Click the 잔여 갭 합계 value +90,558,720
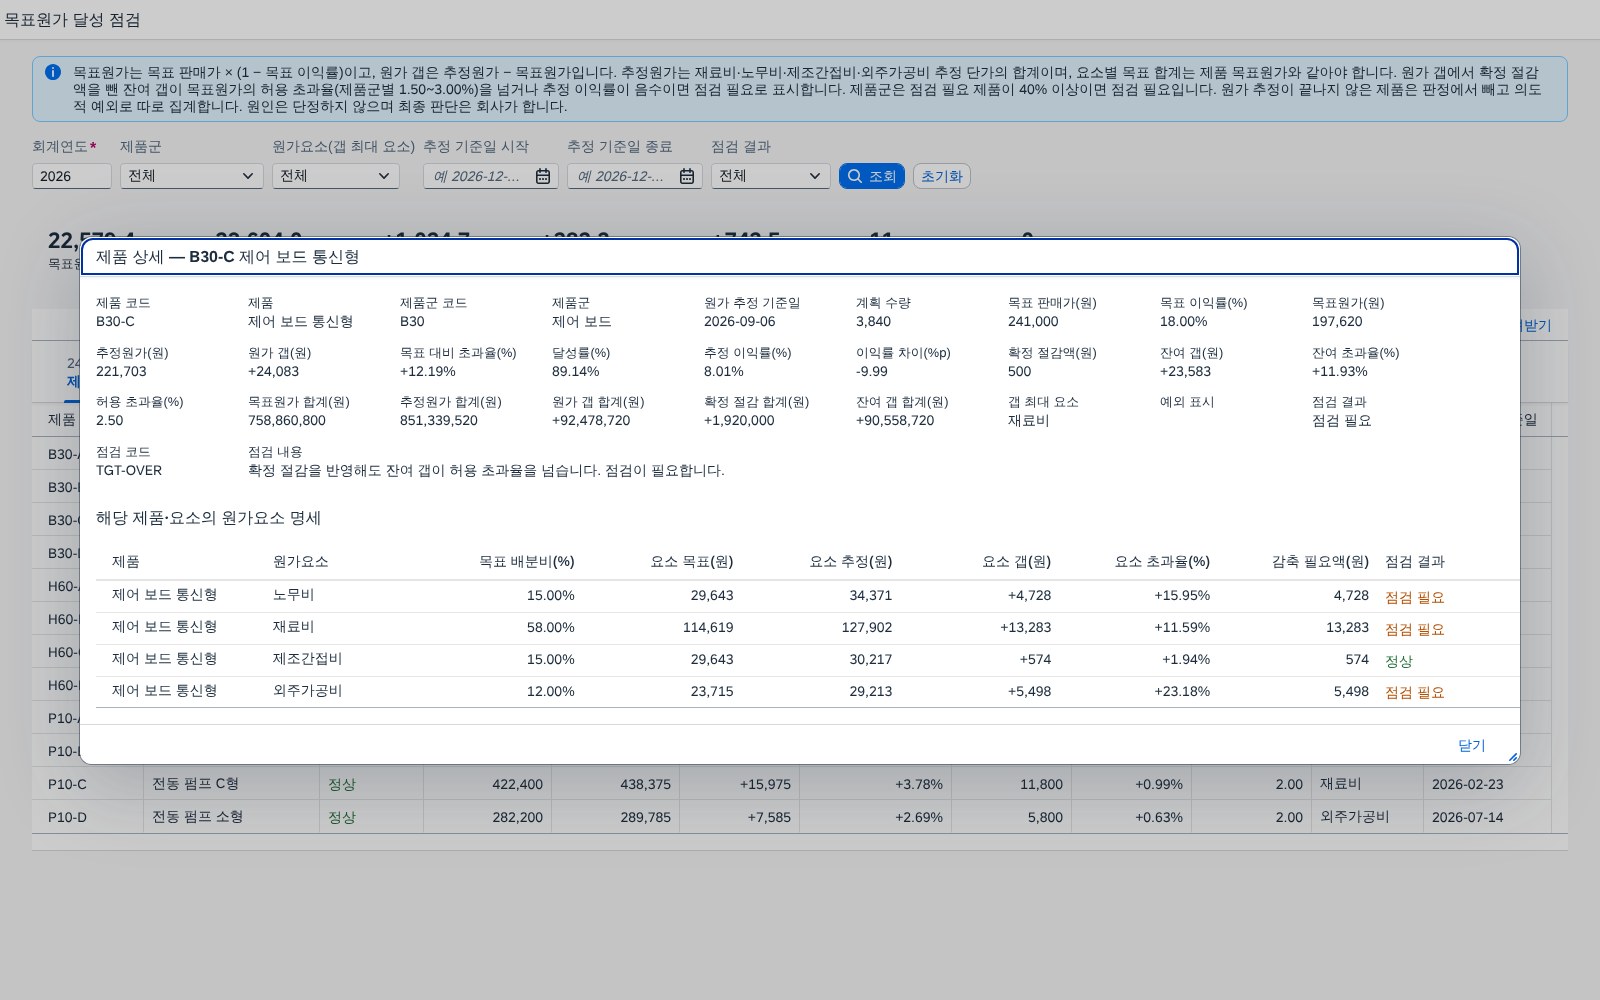 tap(895, 421)
